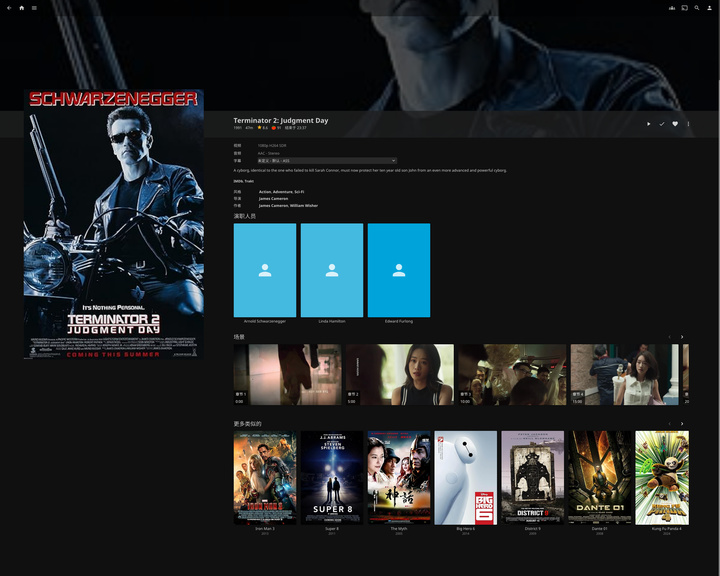Advance similar movies row with next arrow
Image resolution: width=720 pixels, height=576 pixels.
(x=682, y=424)
